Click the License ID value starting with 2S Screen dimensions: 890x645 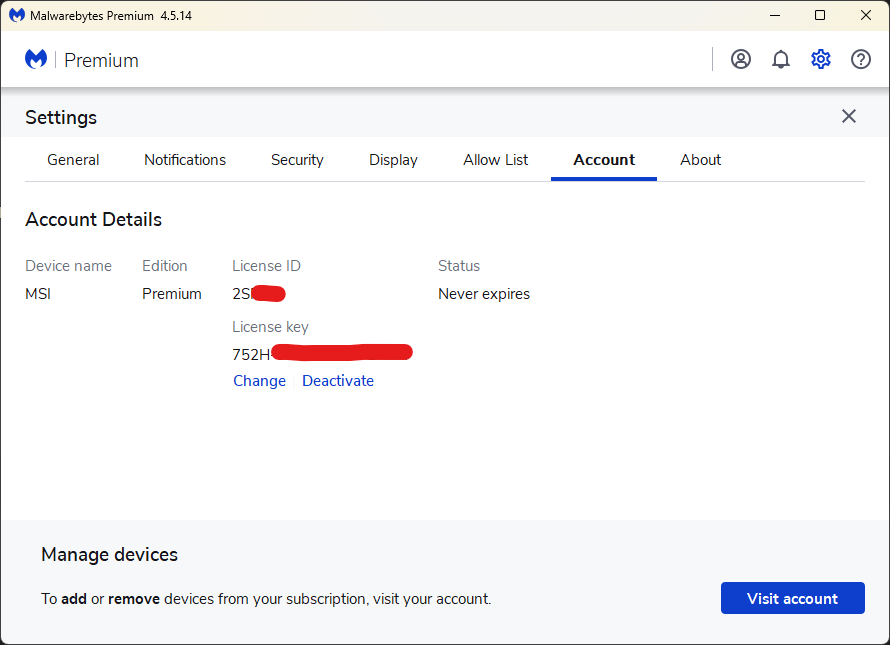(x=258, y=294)
